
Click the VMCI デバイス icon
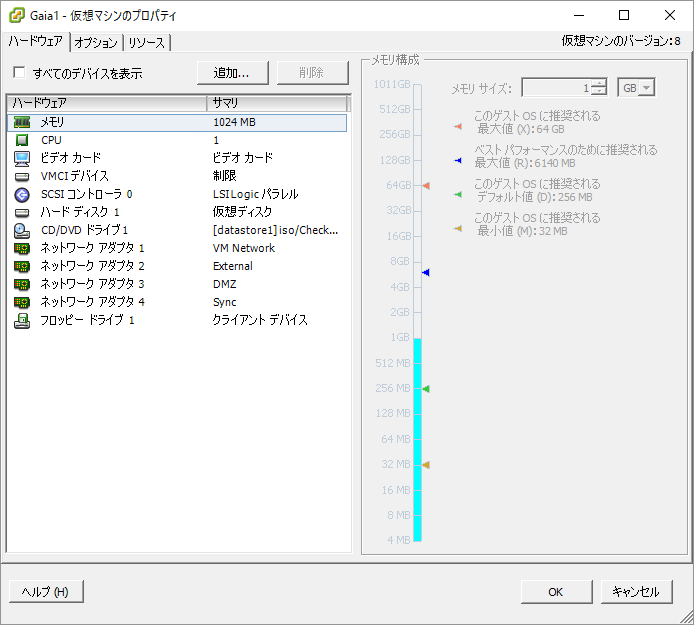click(22, 177)
